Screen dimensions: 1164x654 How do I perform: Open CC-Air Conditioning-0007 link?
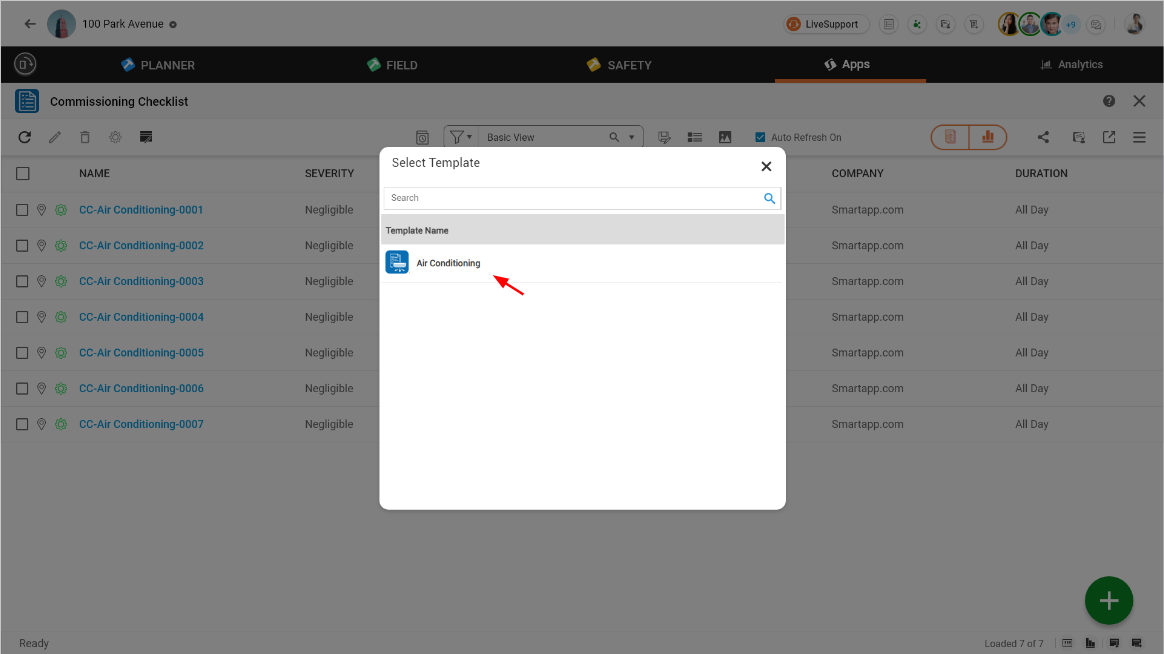(141, 424)
